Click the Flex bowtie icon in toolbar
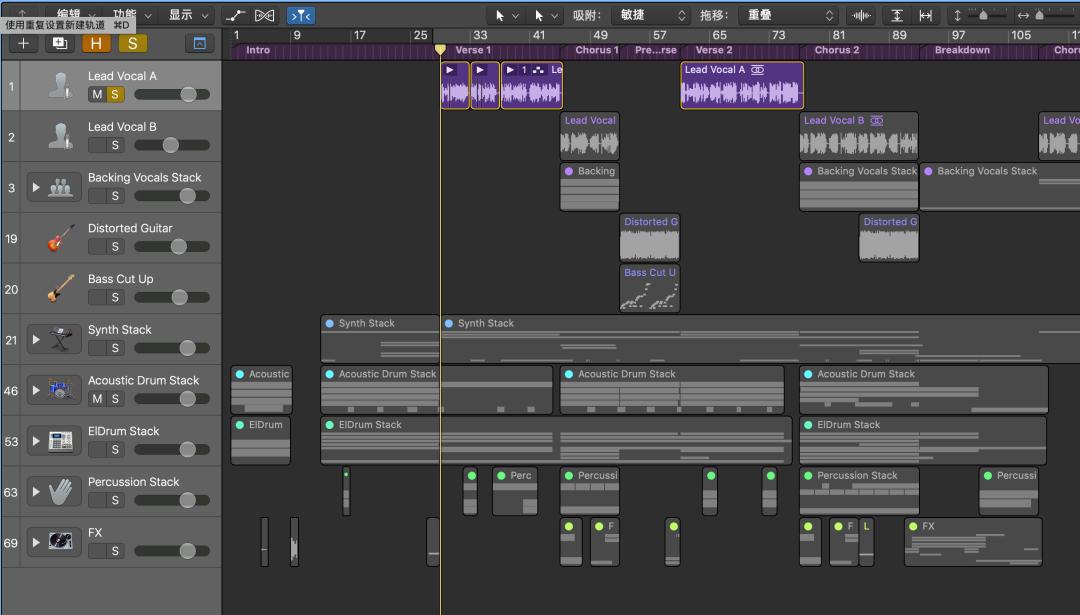 pos(265,15)
